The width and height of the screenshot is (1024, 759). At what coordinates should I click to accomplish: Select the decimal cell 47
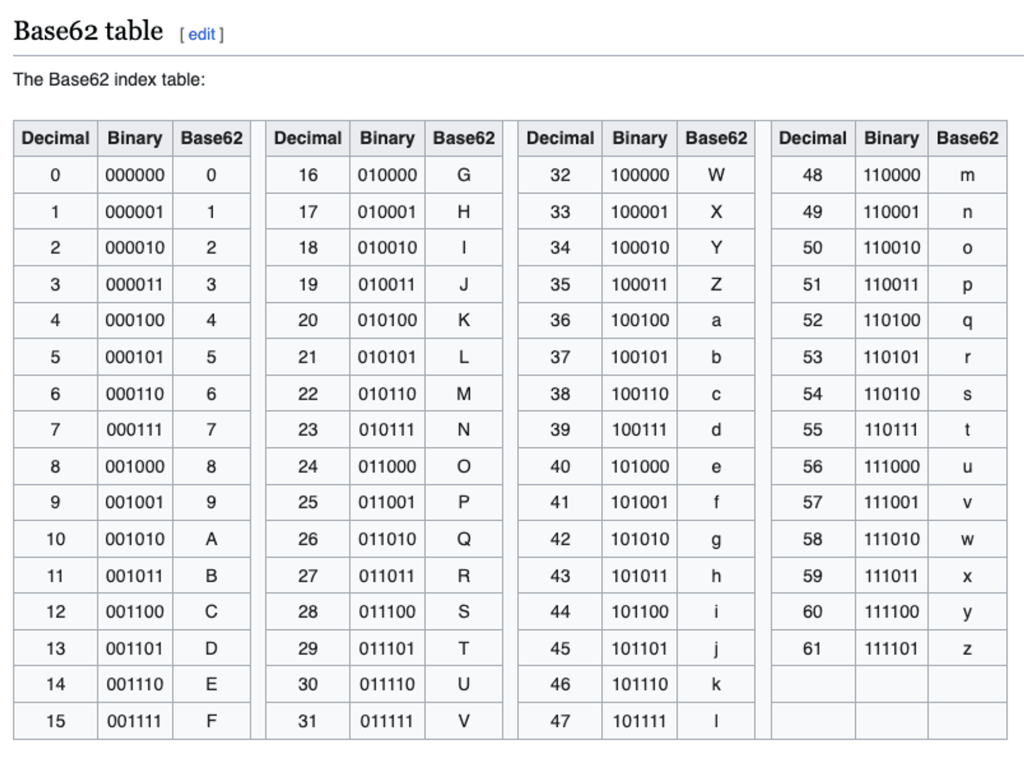pyautogui.click(x=560, y=721)
